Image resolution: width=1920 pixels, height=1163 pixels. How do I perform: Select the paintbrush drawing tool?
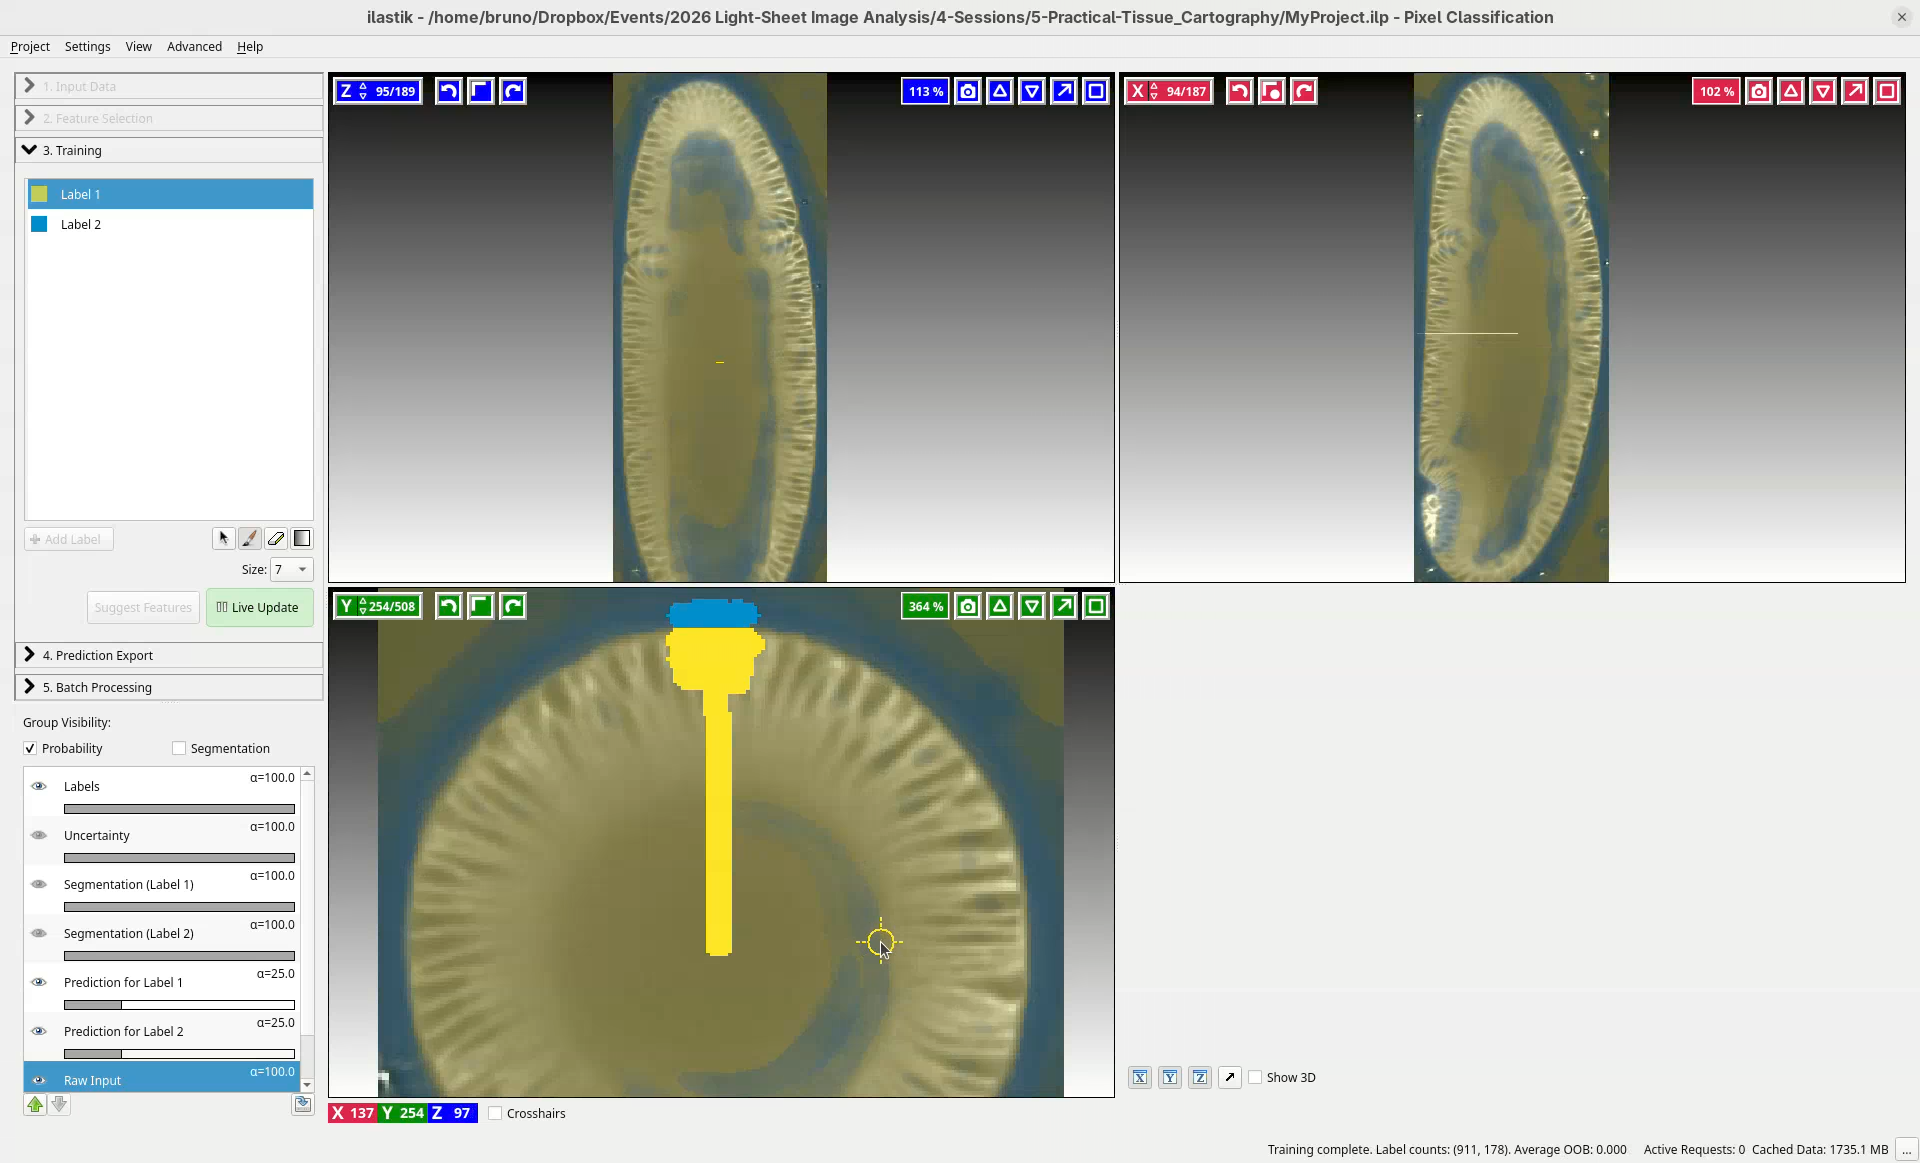250,539
